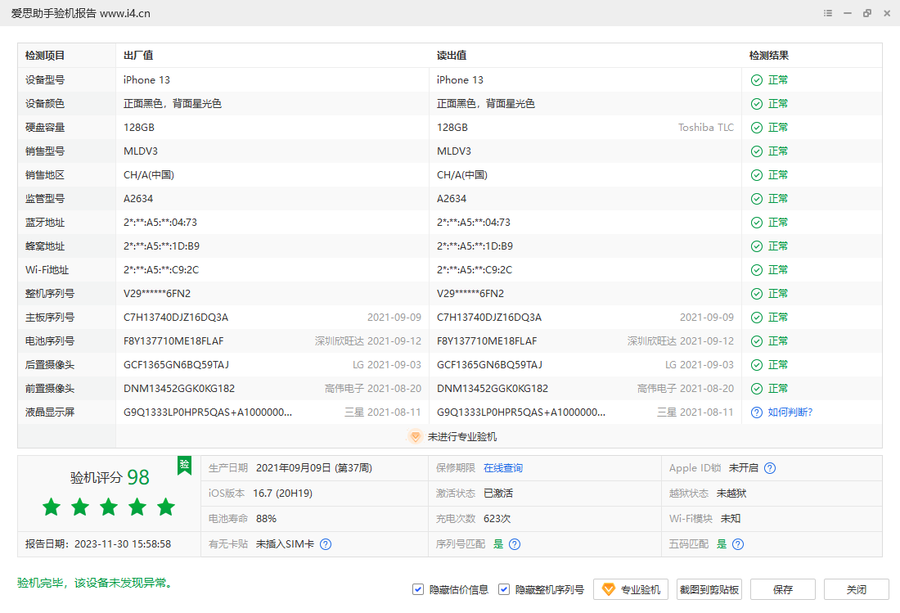Click the jailbreak status 未越狱
Viewport: 900px width, 613px height.
[732, 494]
